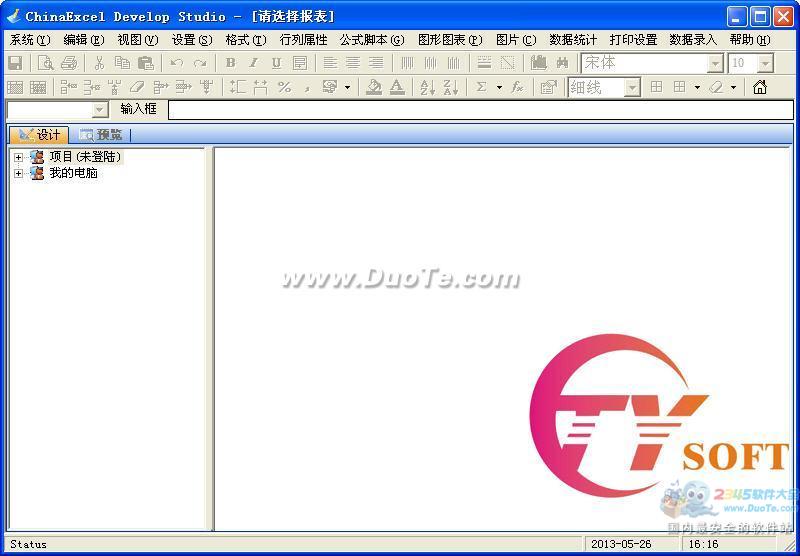800x556 pixels.
Task: Click the upward arrows column icon left of the eraser
Action: [115, 88]
